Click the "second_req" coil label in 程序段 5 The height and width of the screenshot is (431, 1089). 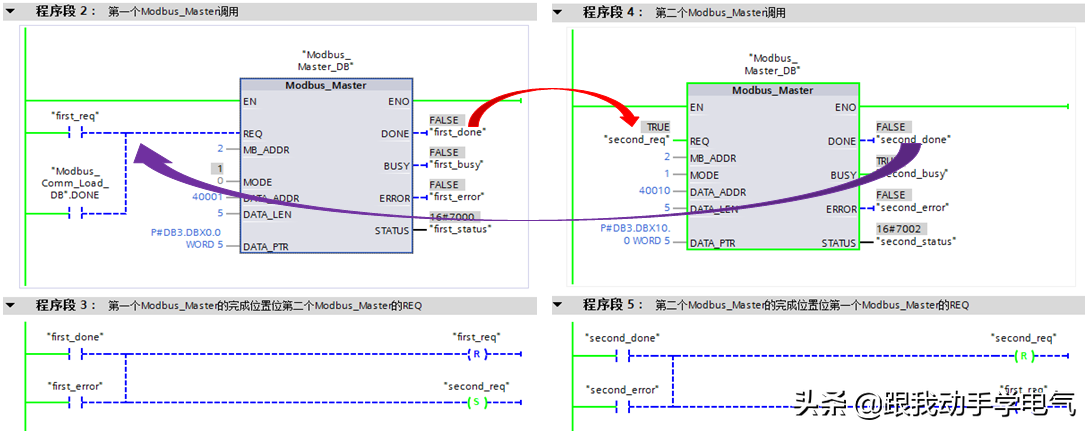(1024, 338)
